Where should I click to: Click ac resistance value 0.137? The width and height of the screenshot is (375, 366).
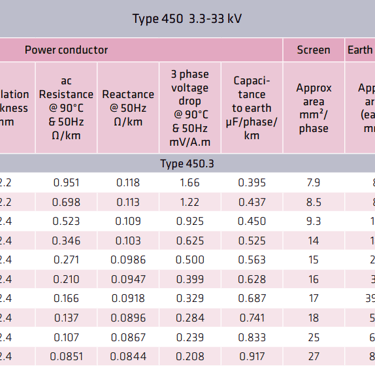point(66,318)
